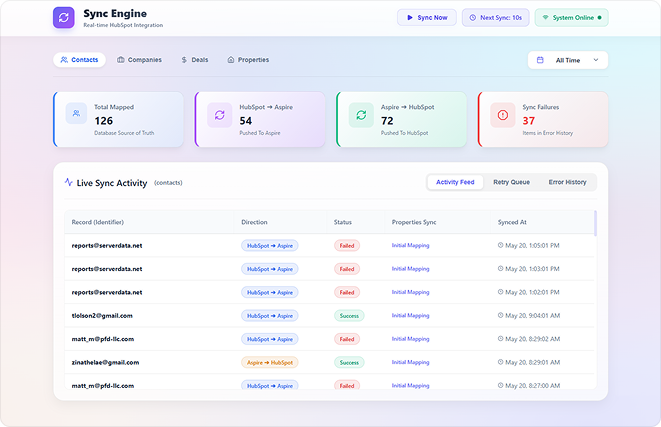The height and width of the screenshot is (427, 661).
Task: Click the clock icon beside May 20, 1:05:01 PM
Action: [500, 245]
